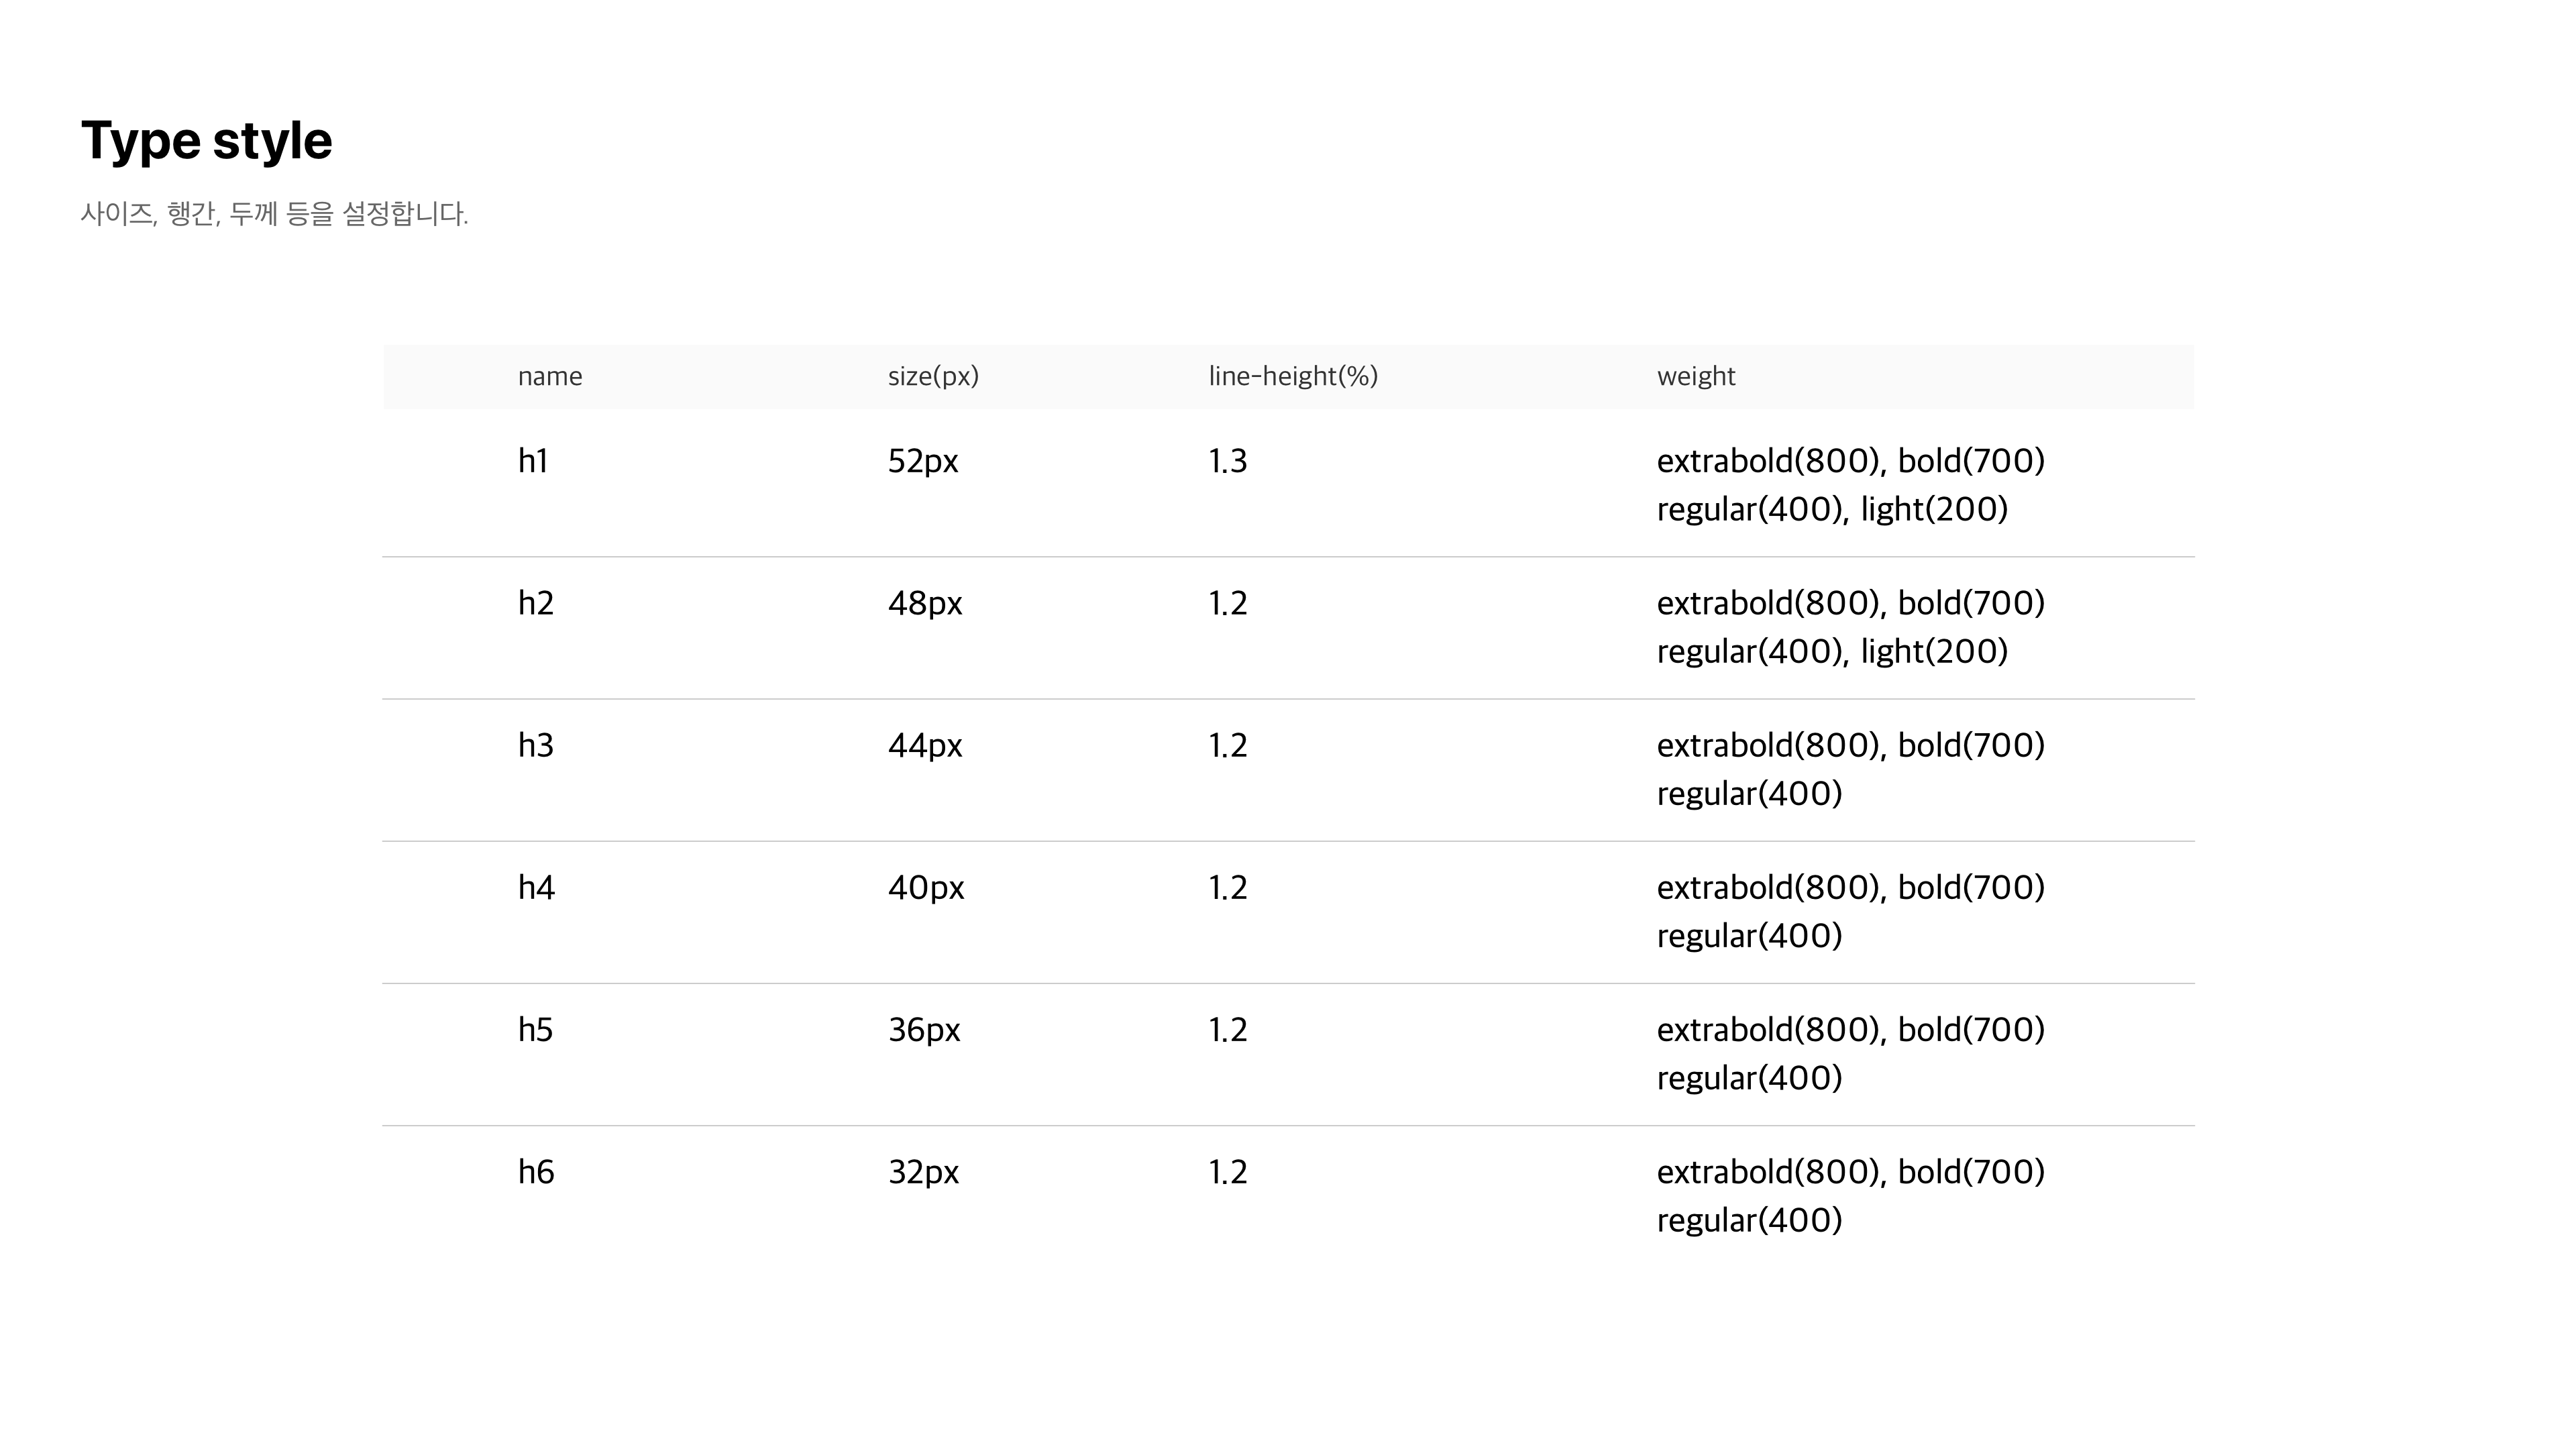Image resolution: width=2576 pixels, height=1449 pixels.
Task: Click the 'line-height(%)' column header
Action: pos(1293,377)
